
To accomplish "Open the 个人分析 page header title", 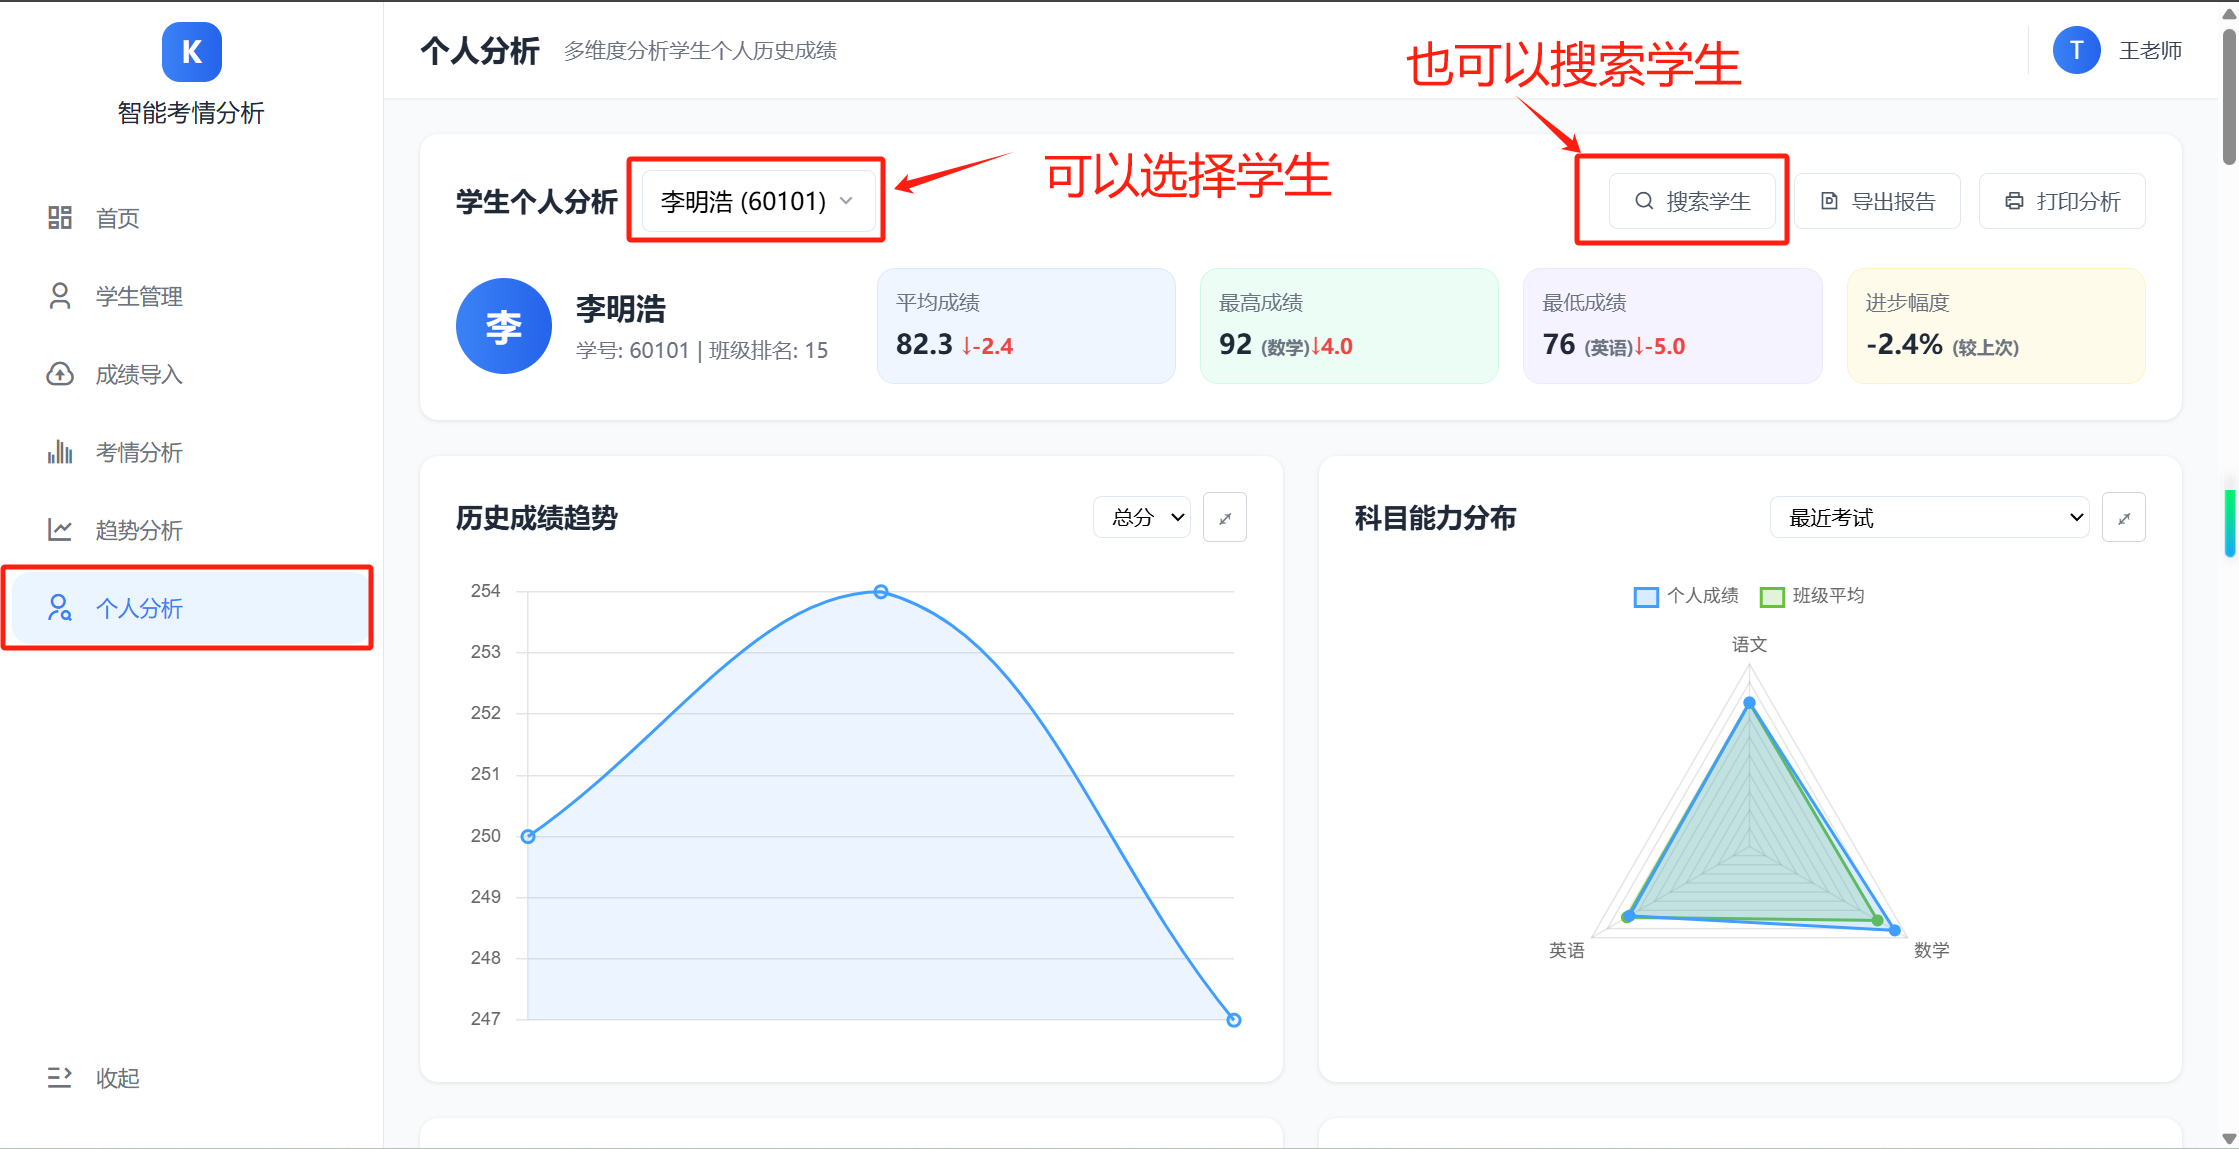I will [x=480, y=50].
